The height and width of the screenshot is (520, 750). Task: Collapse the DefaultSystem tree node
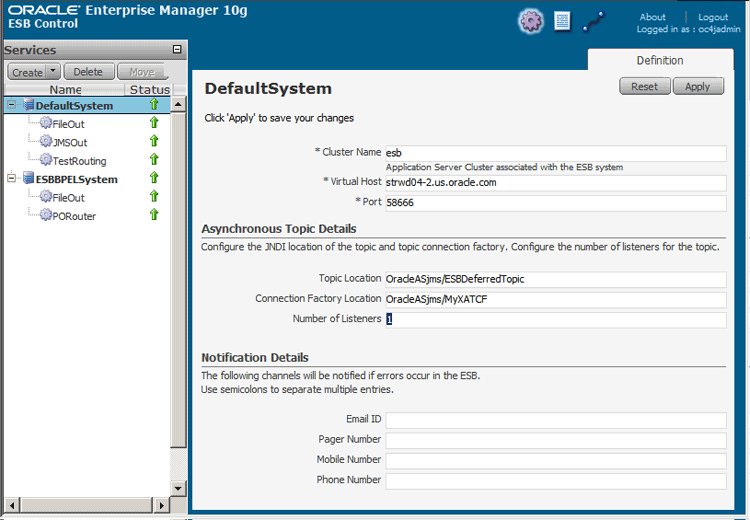[x=11, y=105]
